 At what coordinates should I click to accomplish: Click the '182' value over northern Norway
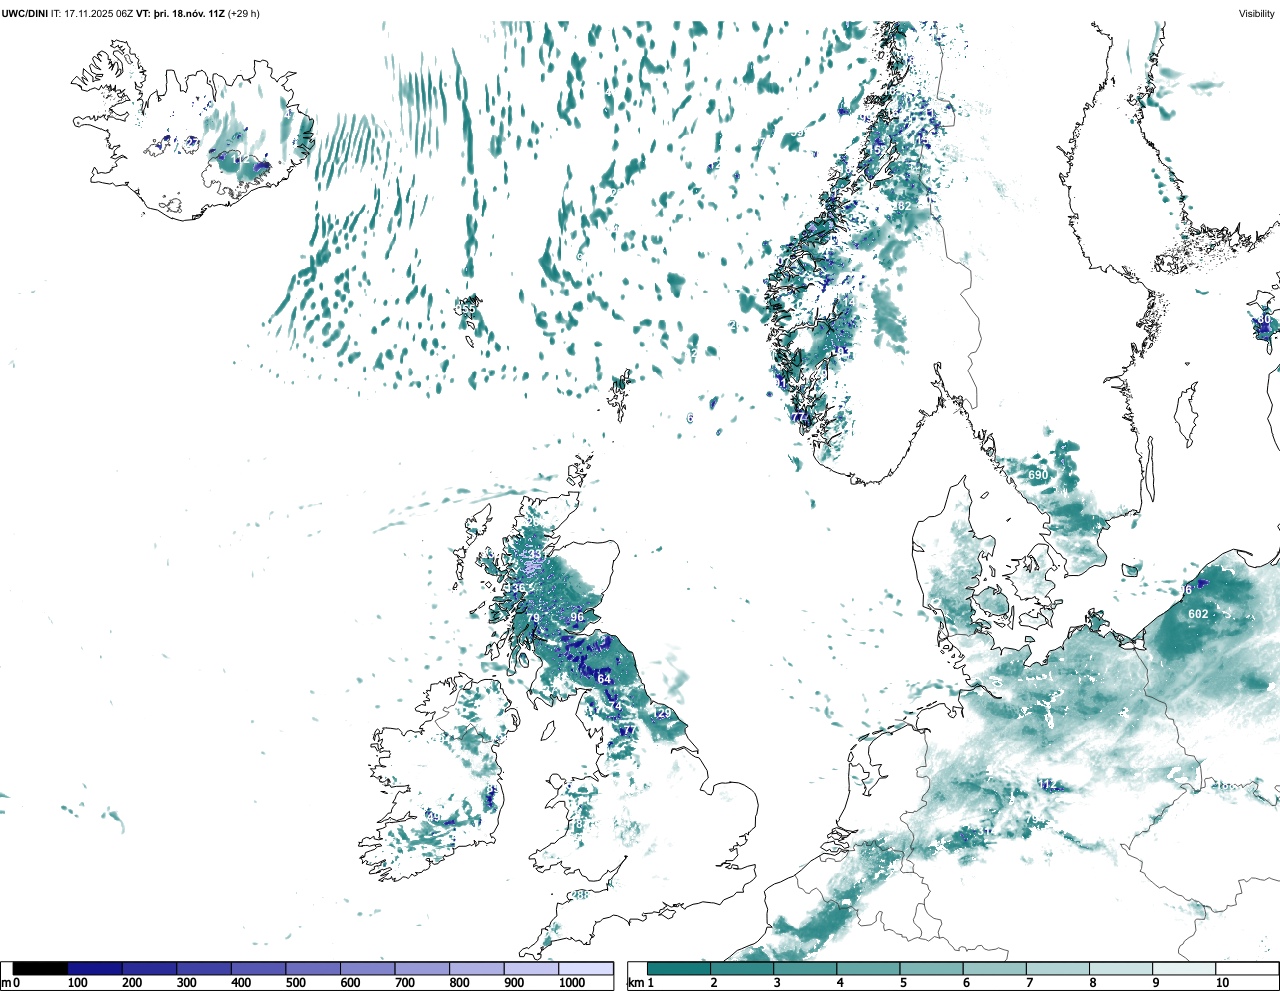[902, 206]
